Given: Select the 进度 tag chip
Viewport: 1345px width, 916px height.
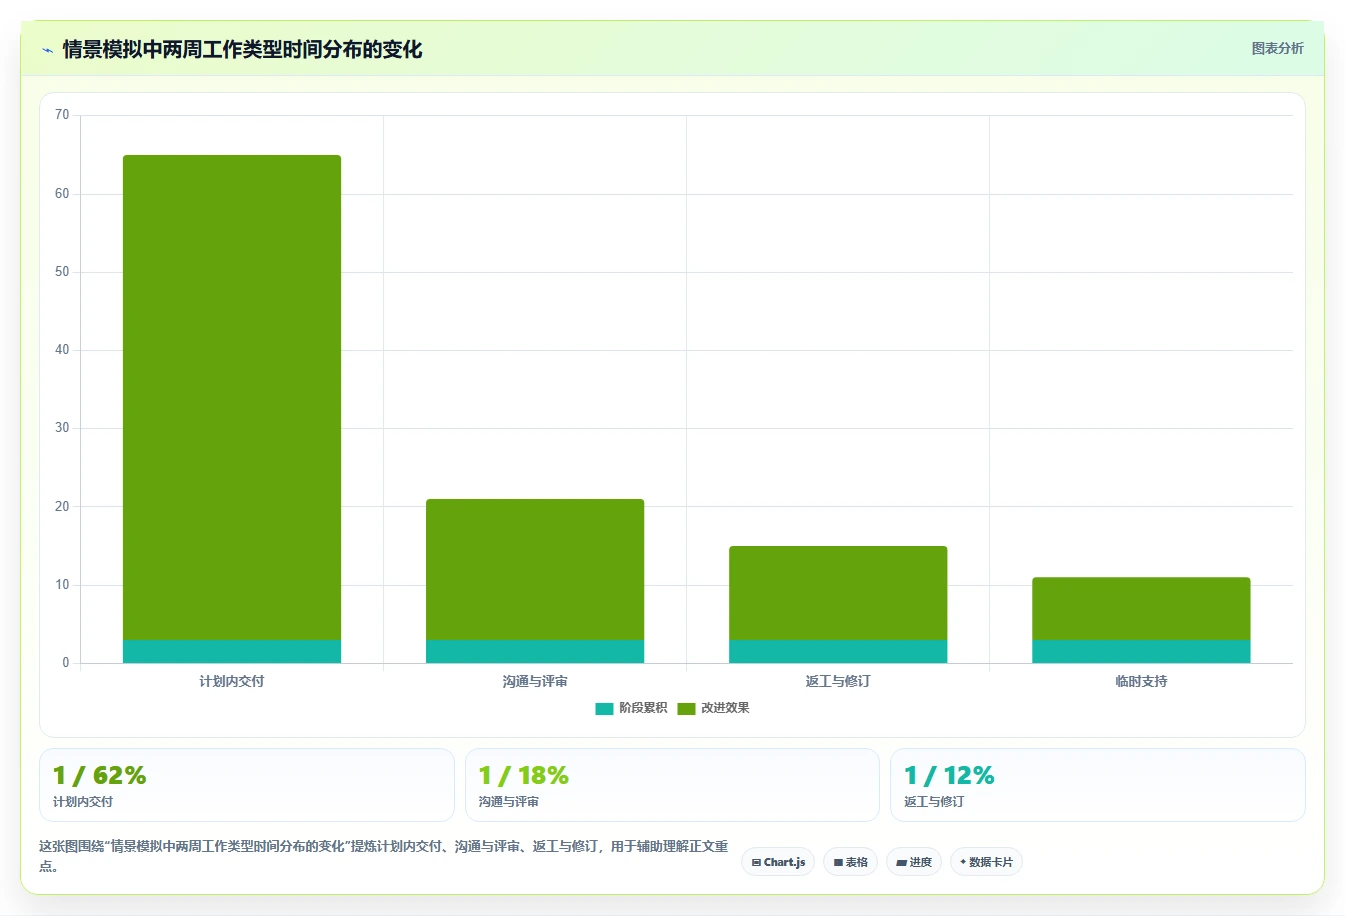Looking at the screenshot, I should coord(914,862).
